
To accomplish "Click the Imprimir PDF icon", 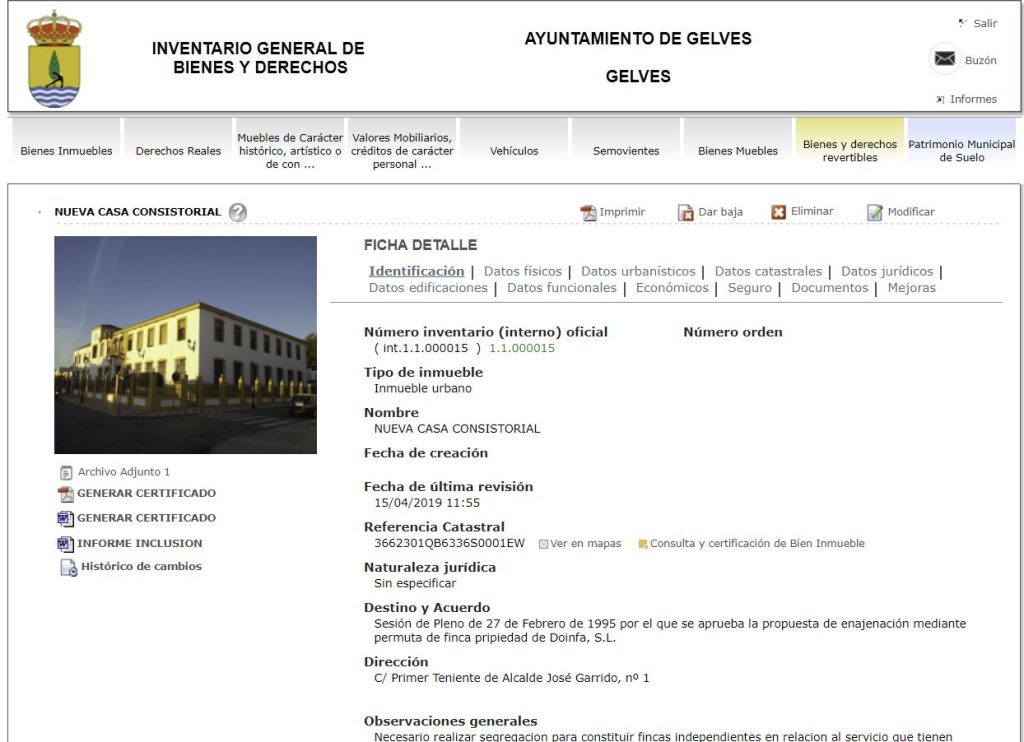I will click(589, 212).
